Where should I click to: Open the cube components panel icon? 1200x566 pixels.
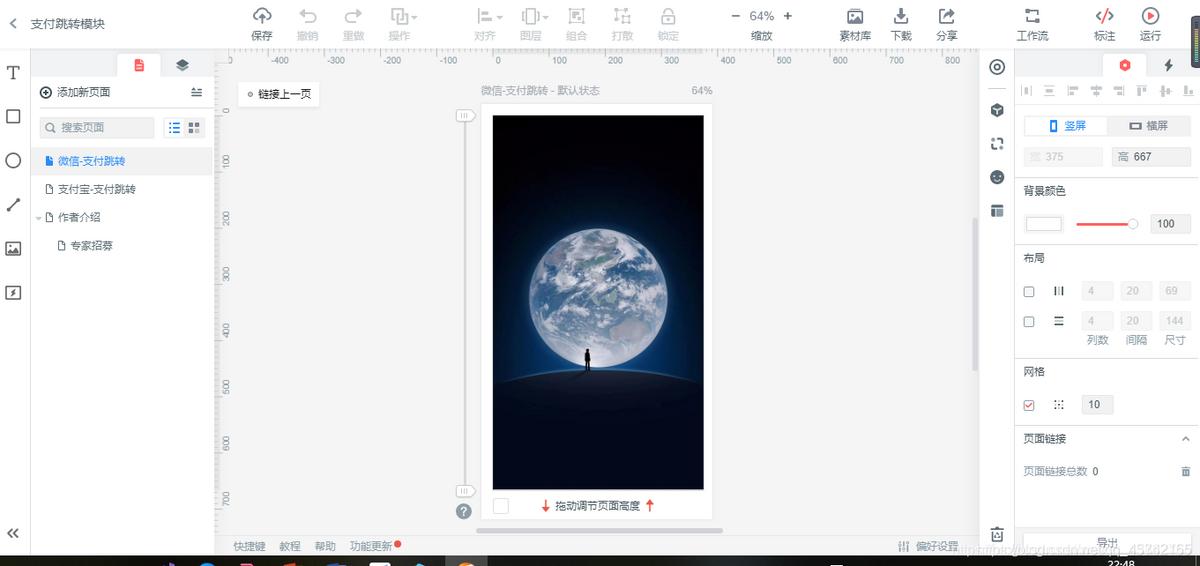tap(997, 110)
